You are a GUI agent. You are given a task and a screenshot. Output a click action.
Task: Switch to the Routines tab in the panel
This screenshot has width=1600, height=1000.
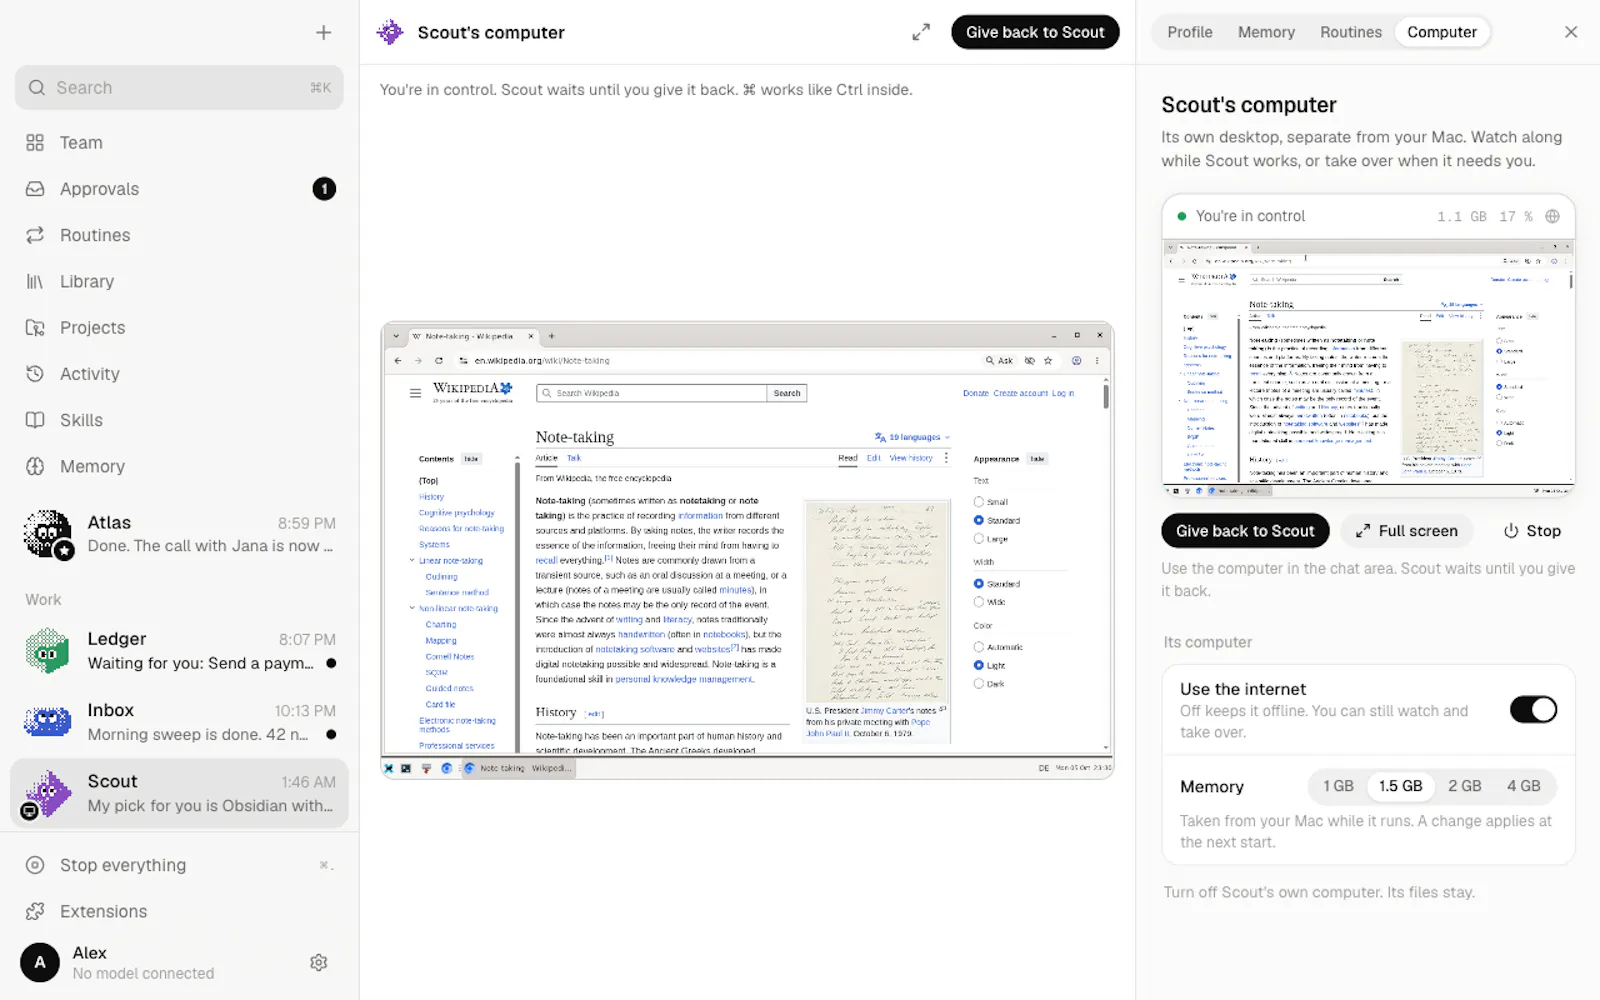[1350, 32]
